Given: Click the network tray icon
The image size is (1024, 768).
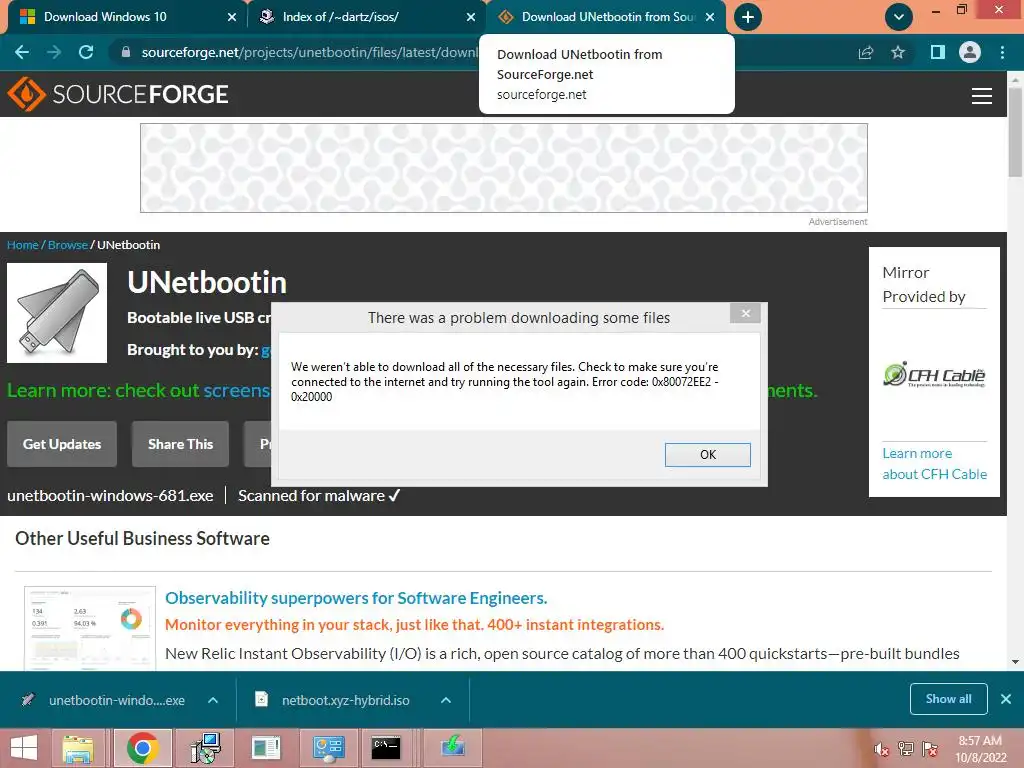Looking at the screenshot, I should [x=906, y=749].
